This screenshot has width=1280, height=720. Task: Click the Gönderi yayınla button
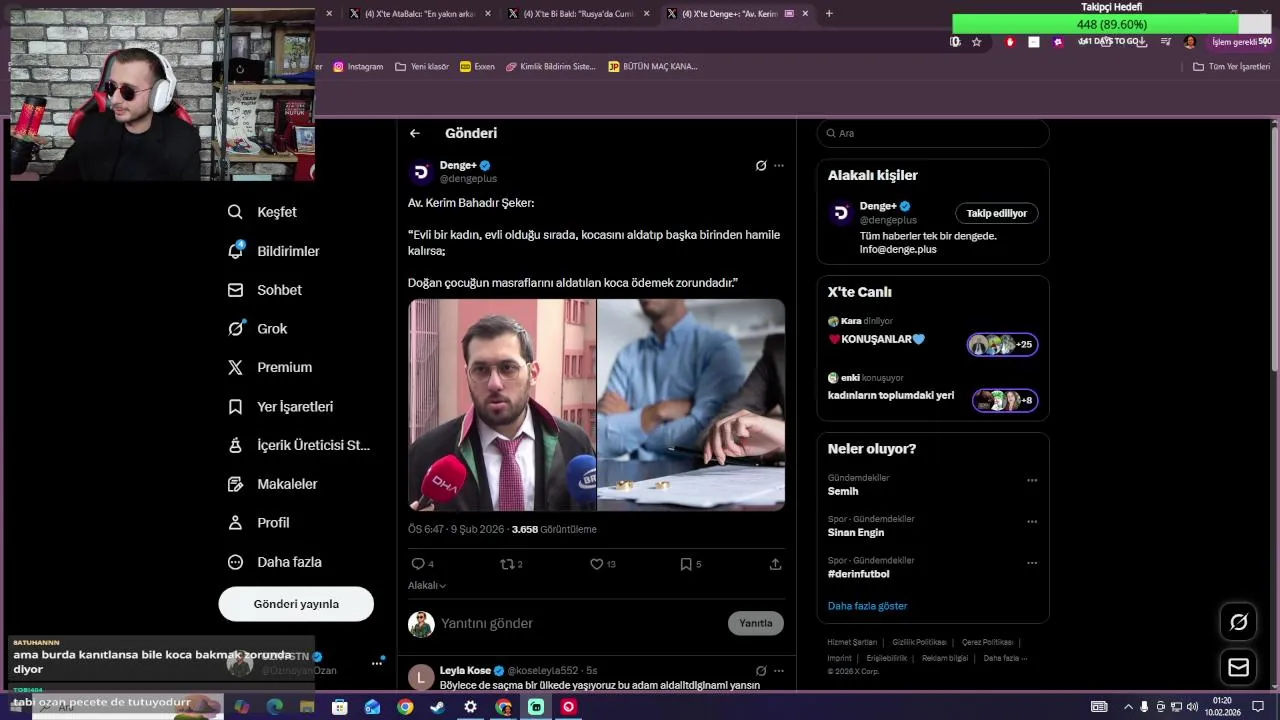[x=296, y=604]
